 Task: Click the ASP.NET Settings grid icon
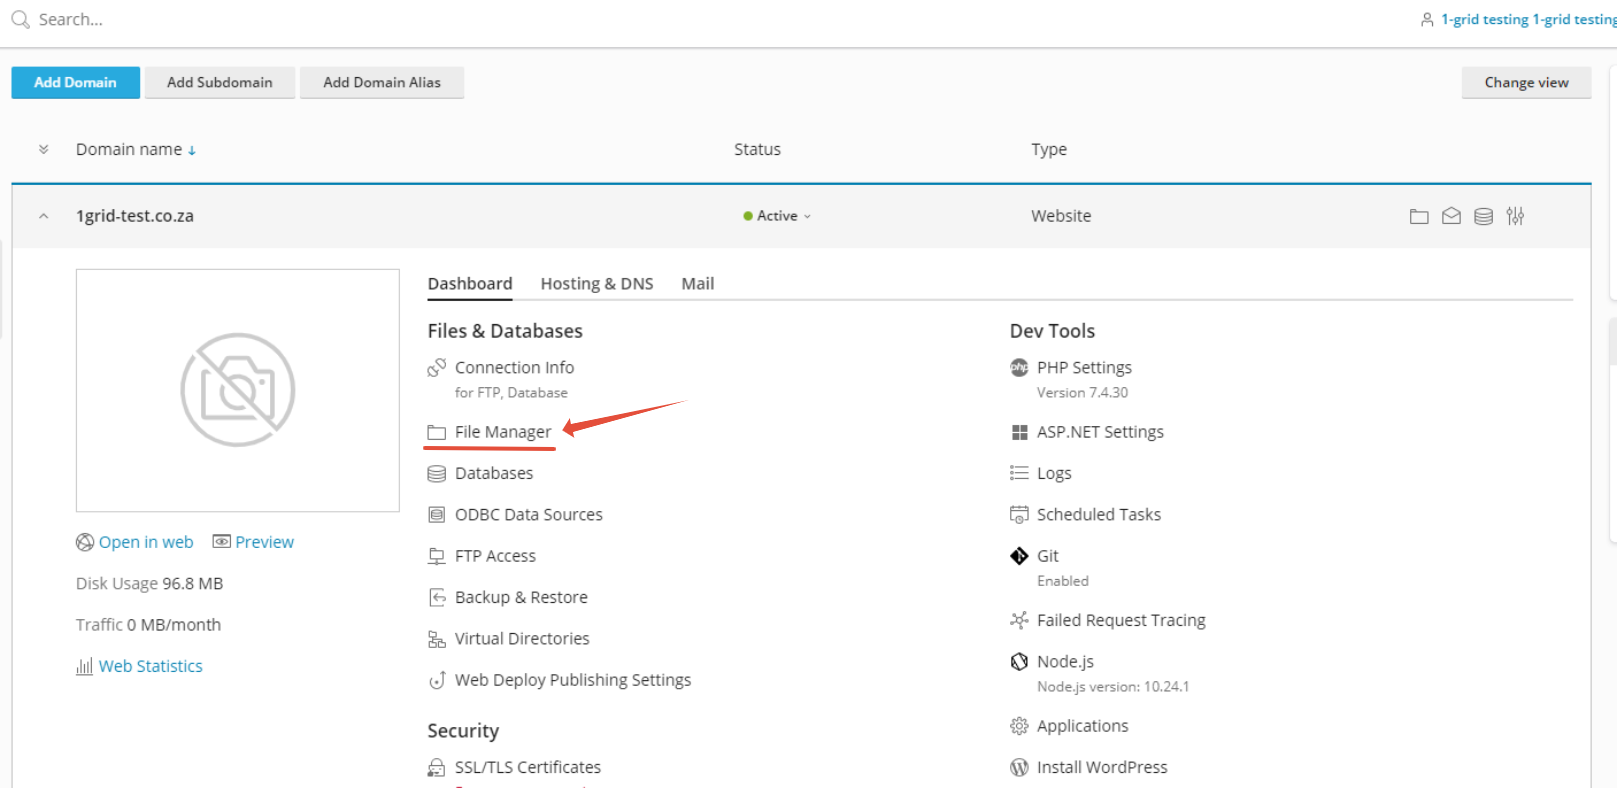1019,432
